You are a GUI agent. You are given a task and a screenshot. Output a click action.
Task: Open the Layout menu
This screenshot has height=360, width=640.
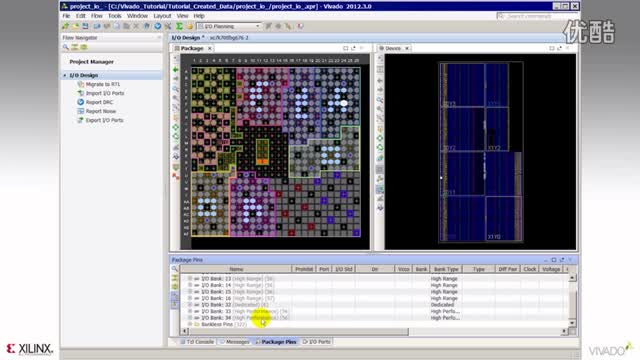coord(162,16)
